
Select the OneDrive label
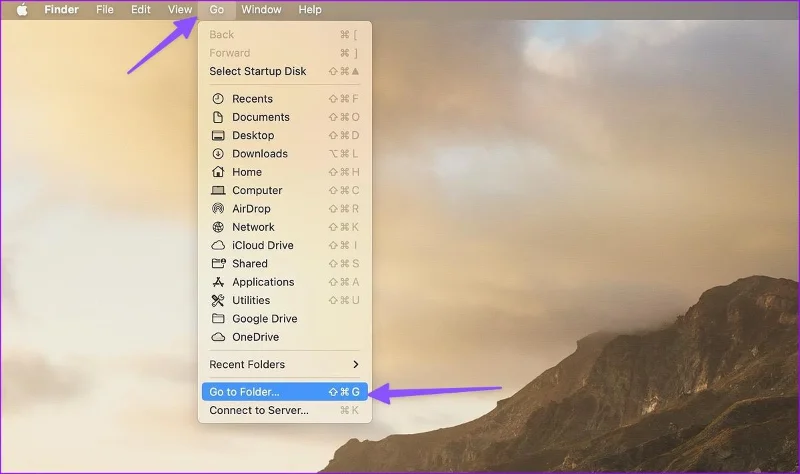(256, 337)
